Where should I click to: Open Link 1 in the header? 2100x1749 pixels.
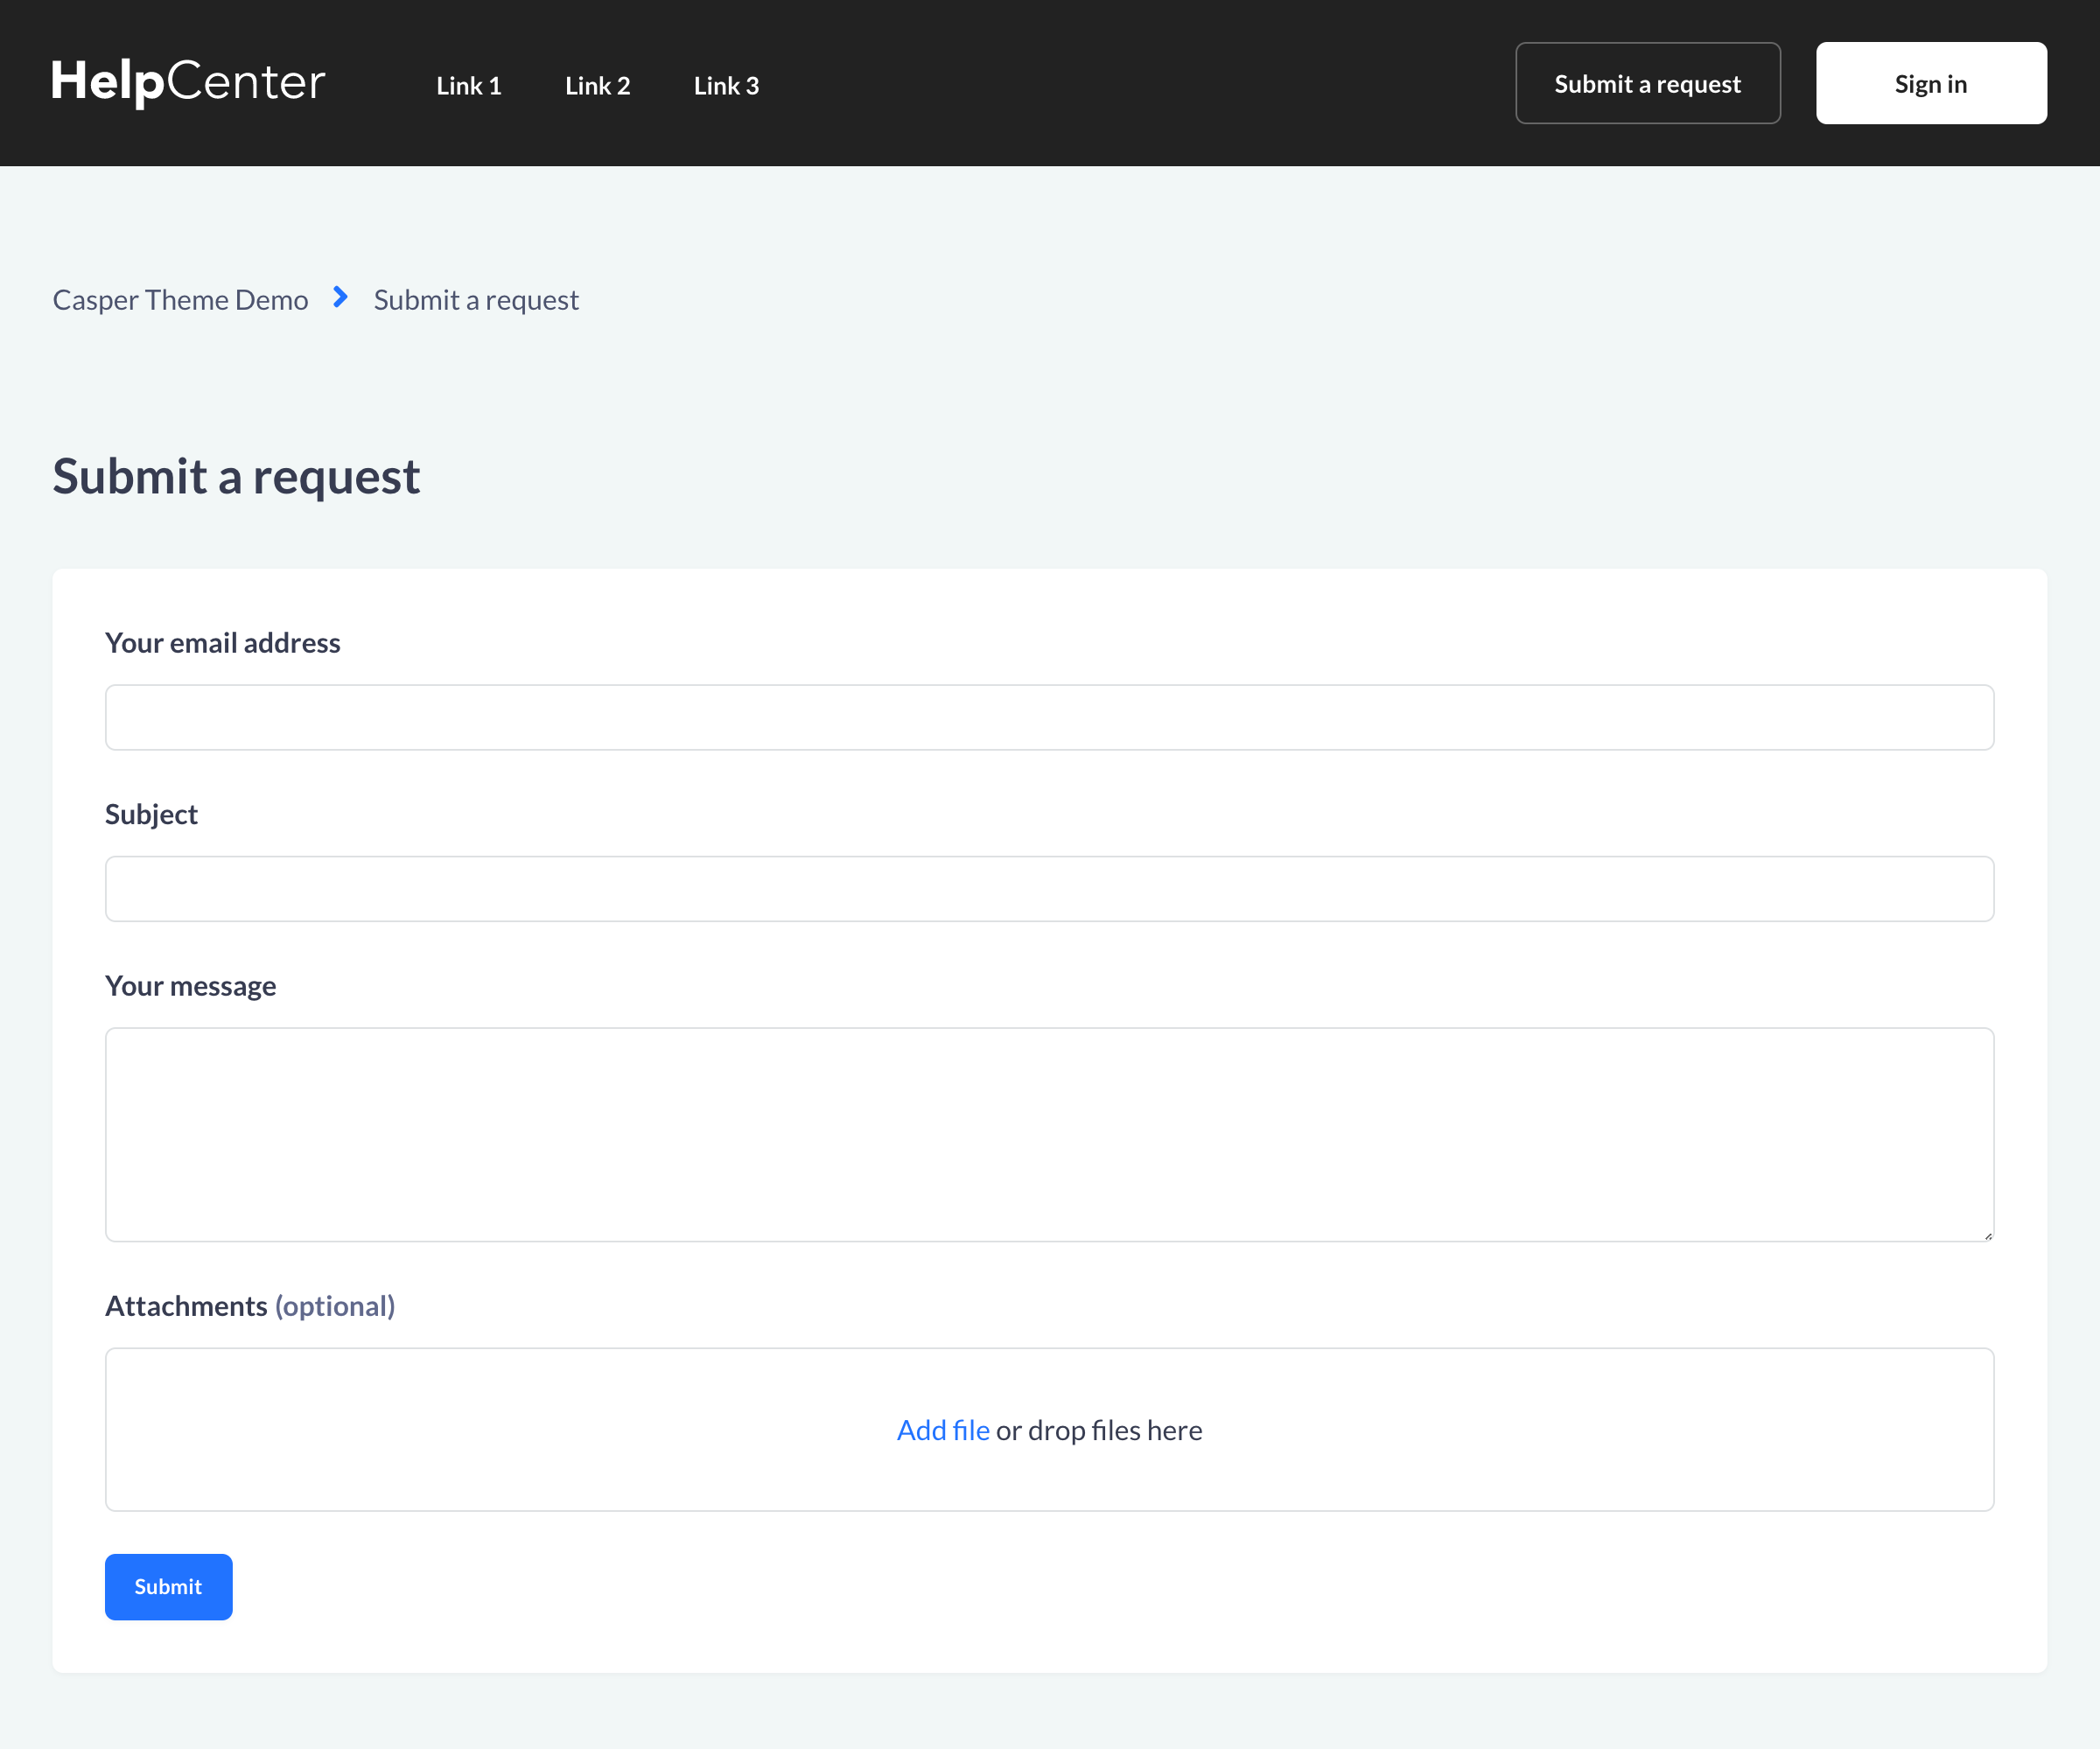click(468, 86)
